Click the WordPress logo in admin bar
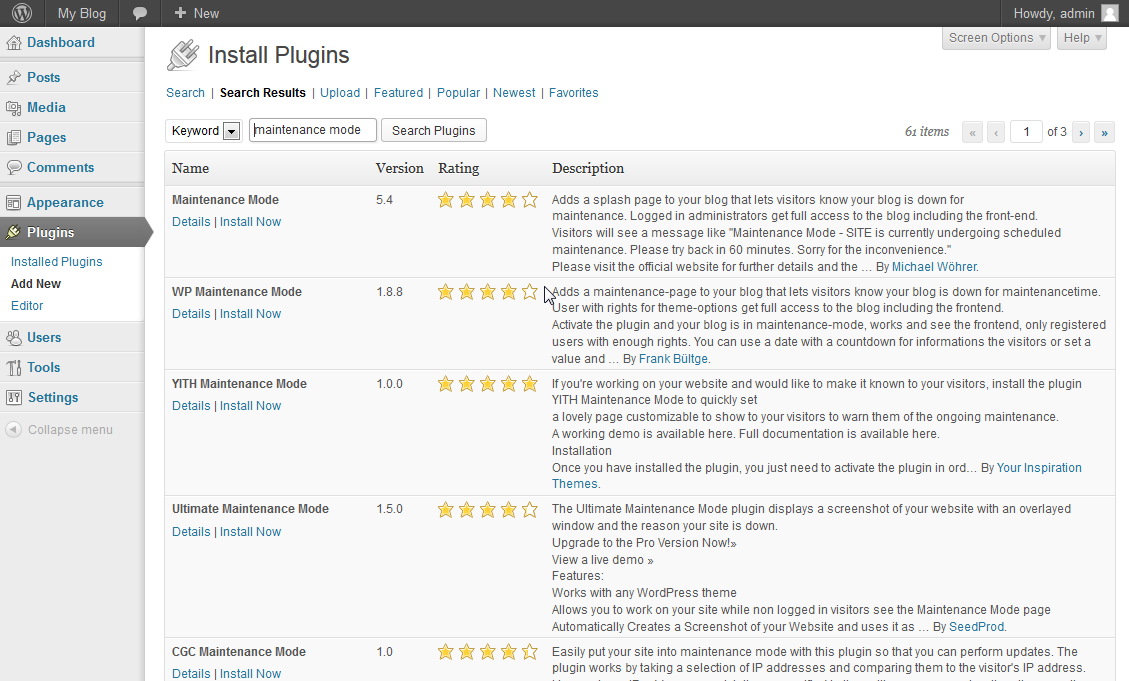Viewport: 1129px width, 681px height. pos(22,13)
